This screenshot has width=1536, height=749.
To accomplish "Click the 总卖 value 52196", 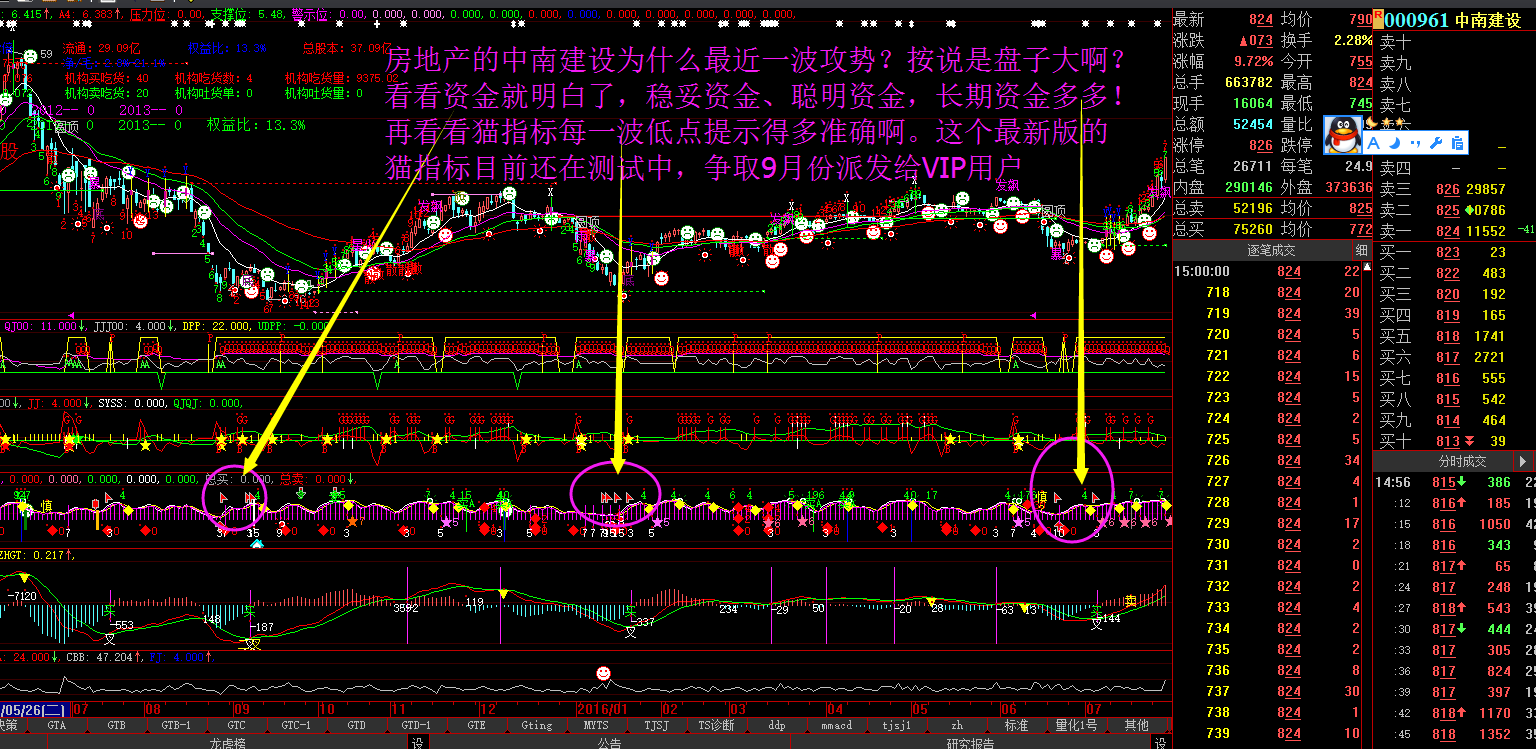I will coord(1253,208).
